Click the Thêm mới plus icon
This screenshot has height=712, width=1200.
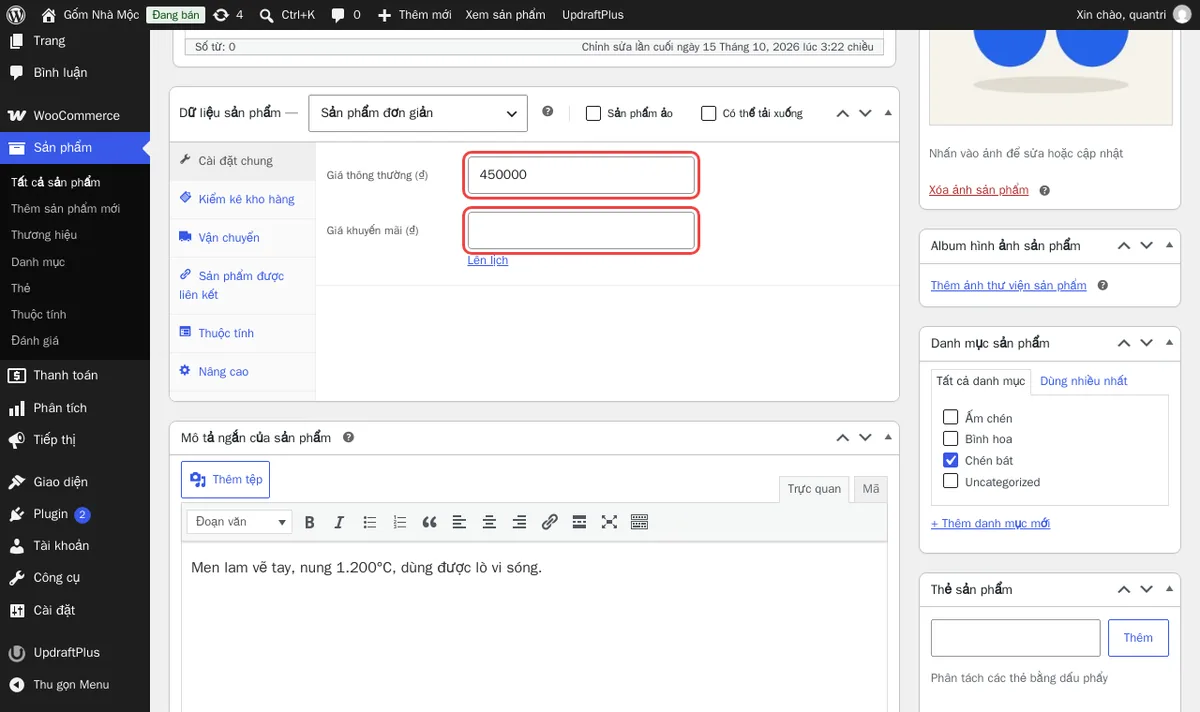click(385, 15)
